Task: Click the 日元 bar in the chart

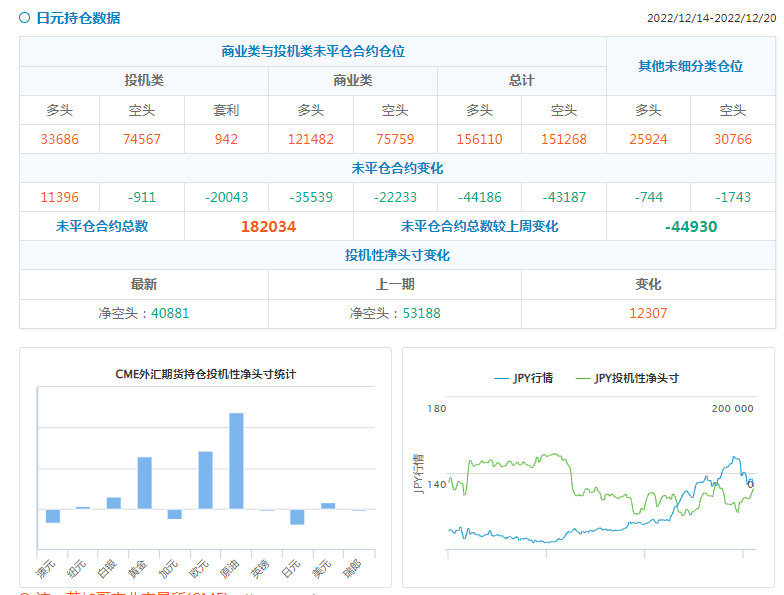Action: [297, 517]
